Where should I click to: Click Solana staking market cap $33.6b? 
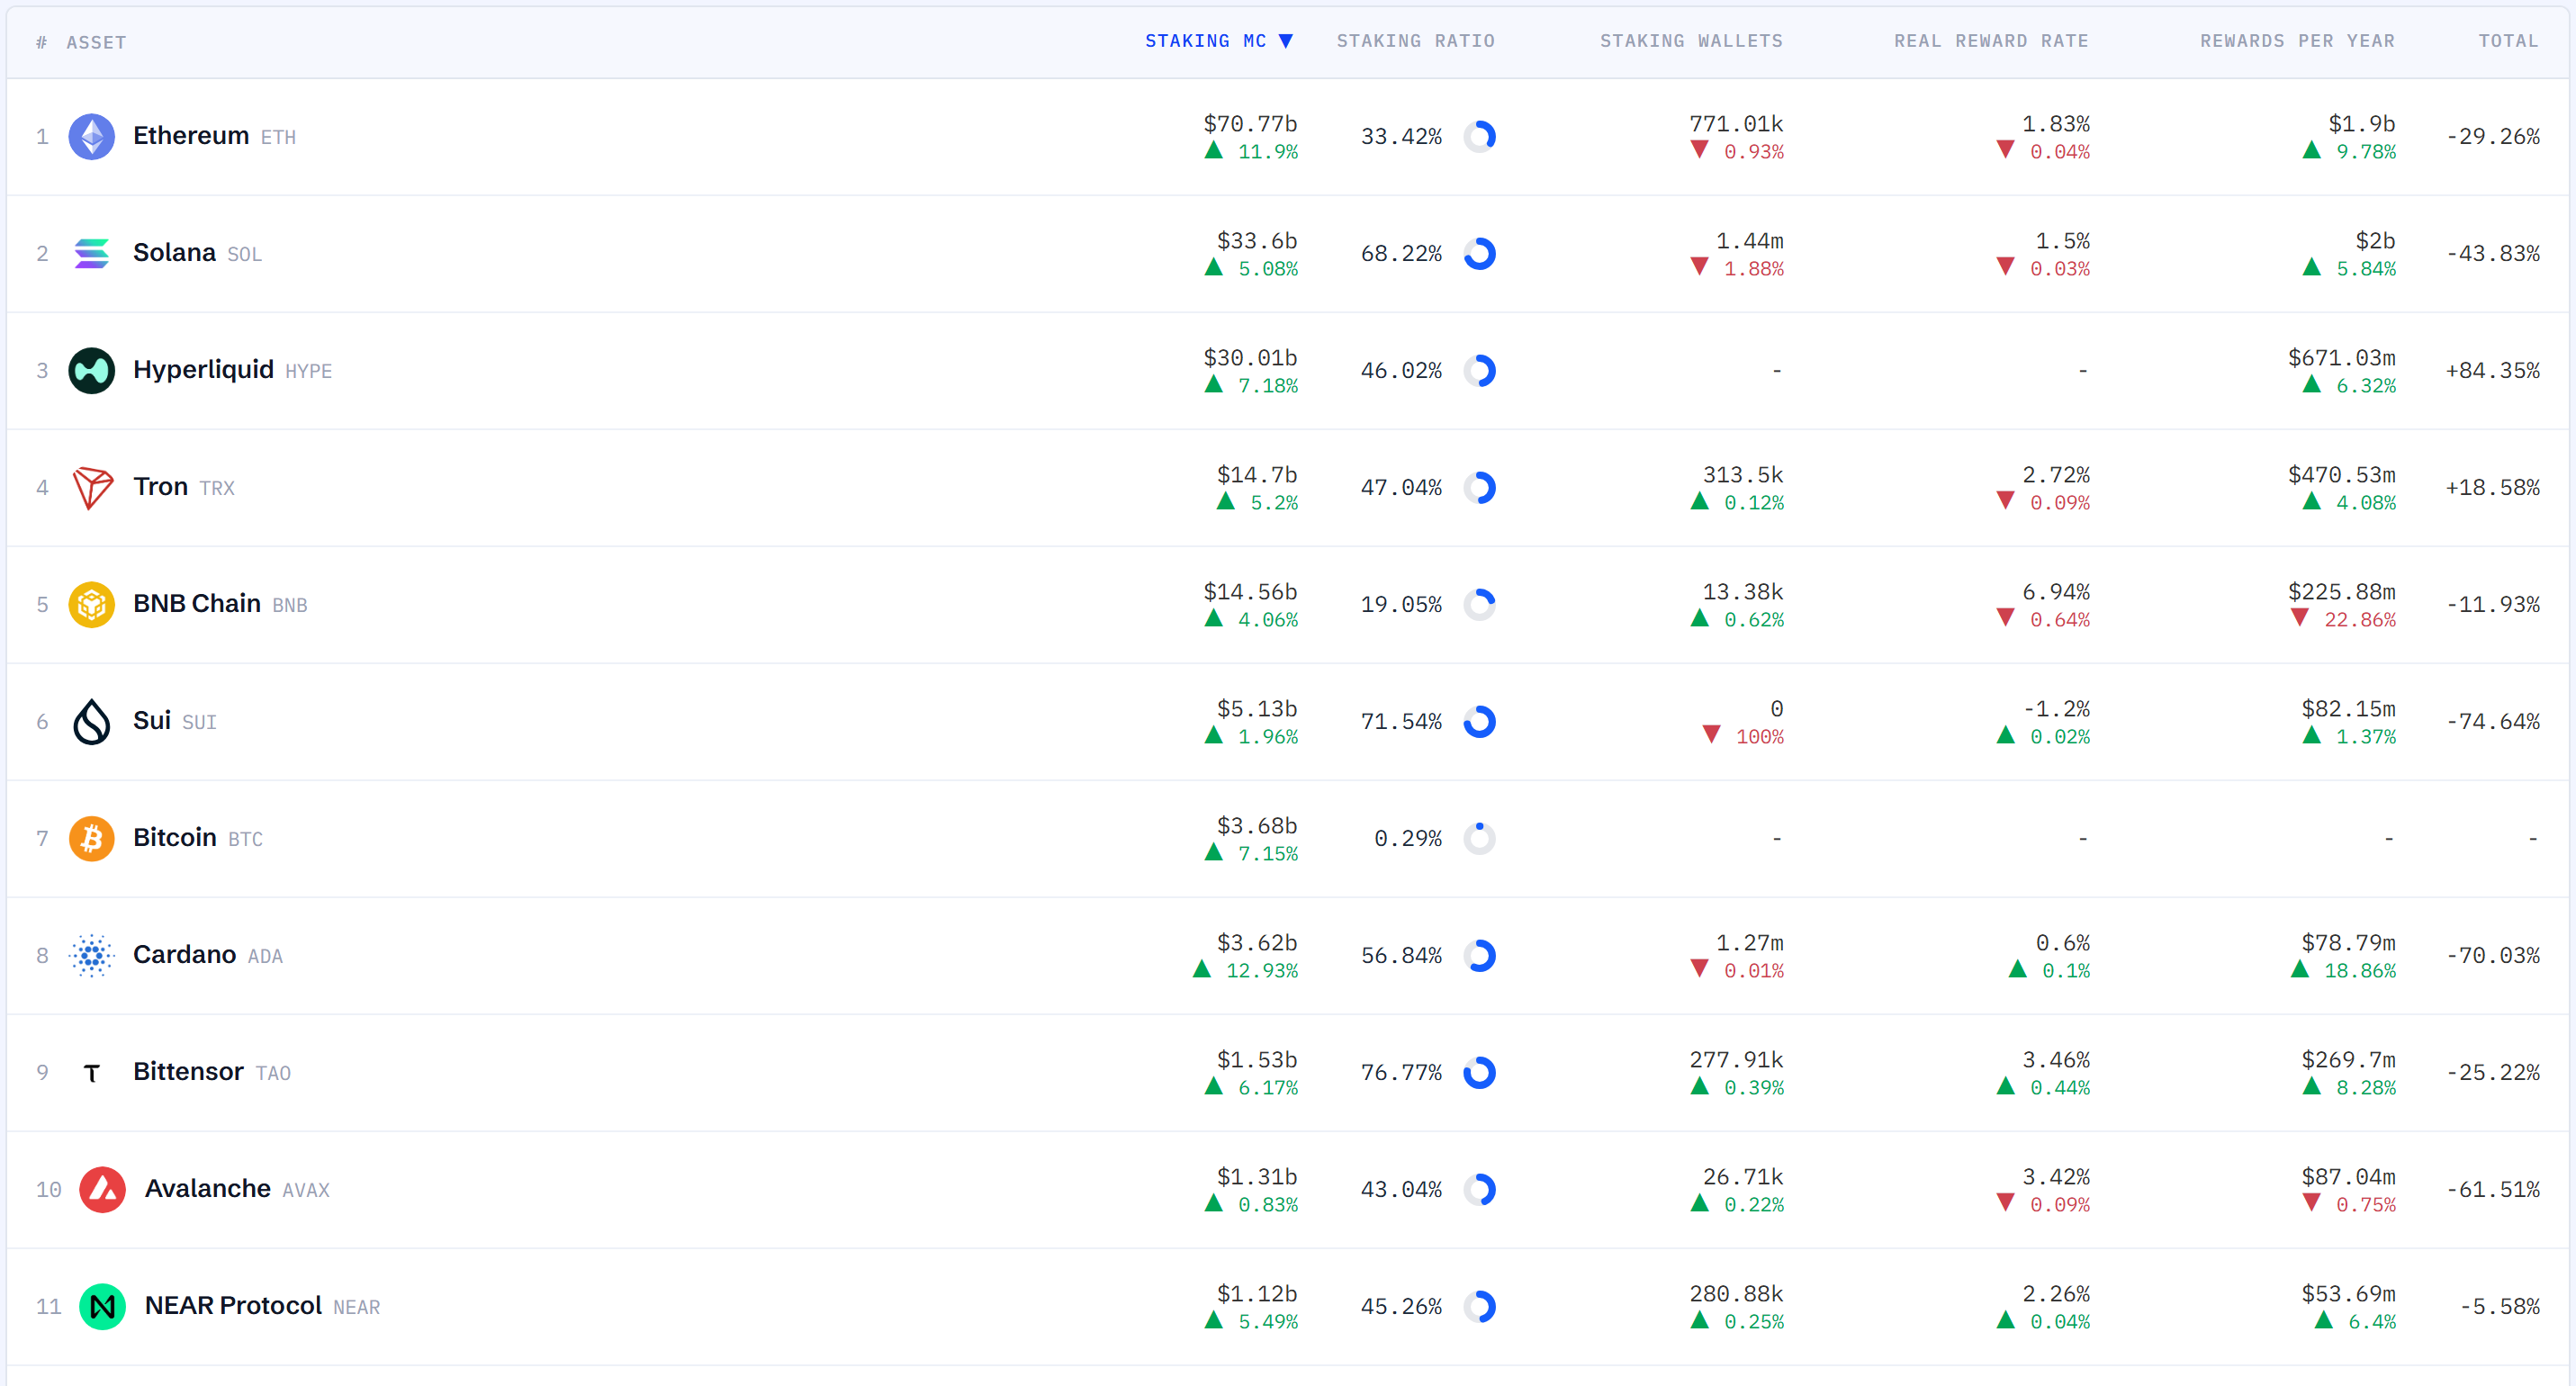tap(1257, 241)
